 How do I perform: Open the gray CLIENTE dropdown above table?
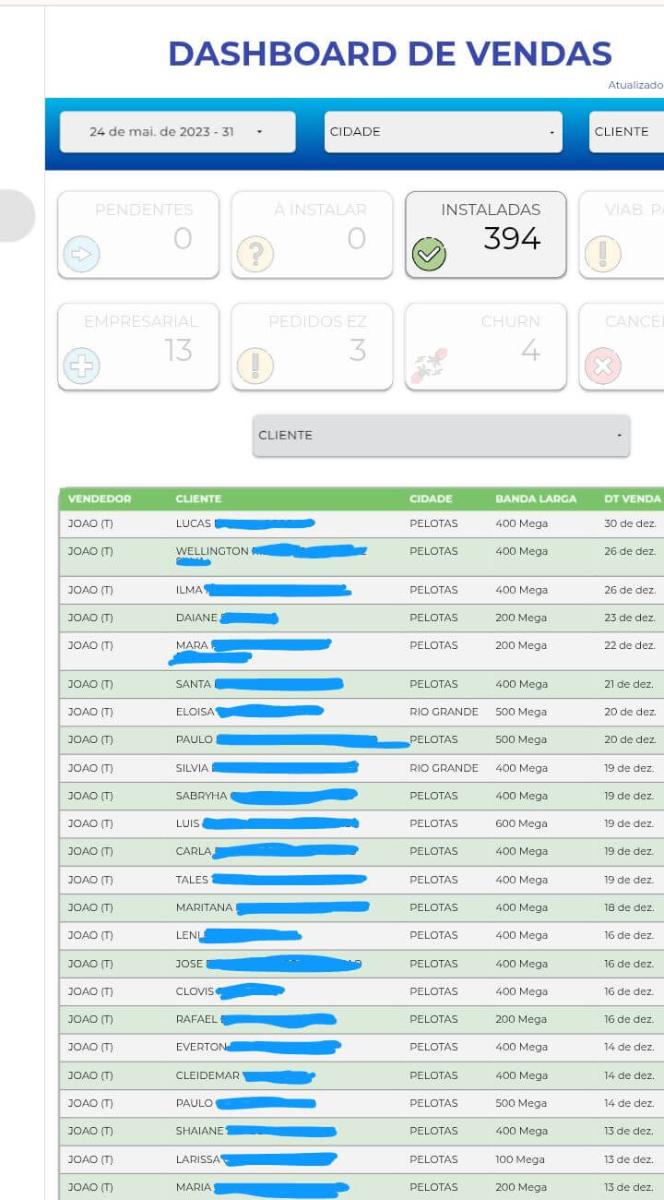coord(441,436)
